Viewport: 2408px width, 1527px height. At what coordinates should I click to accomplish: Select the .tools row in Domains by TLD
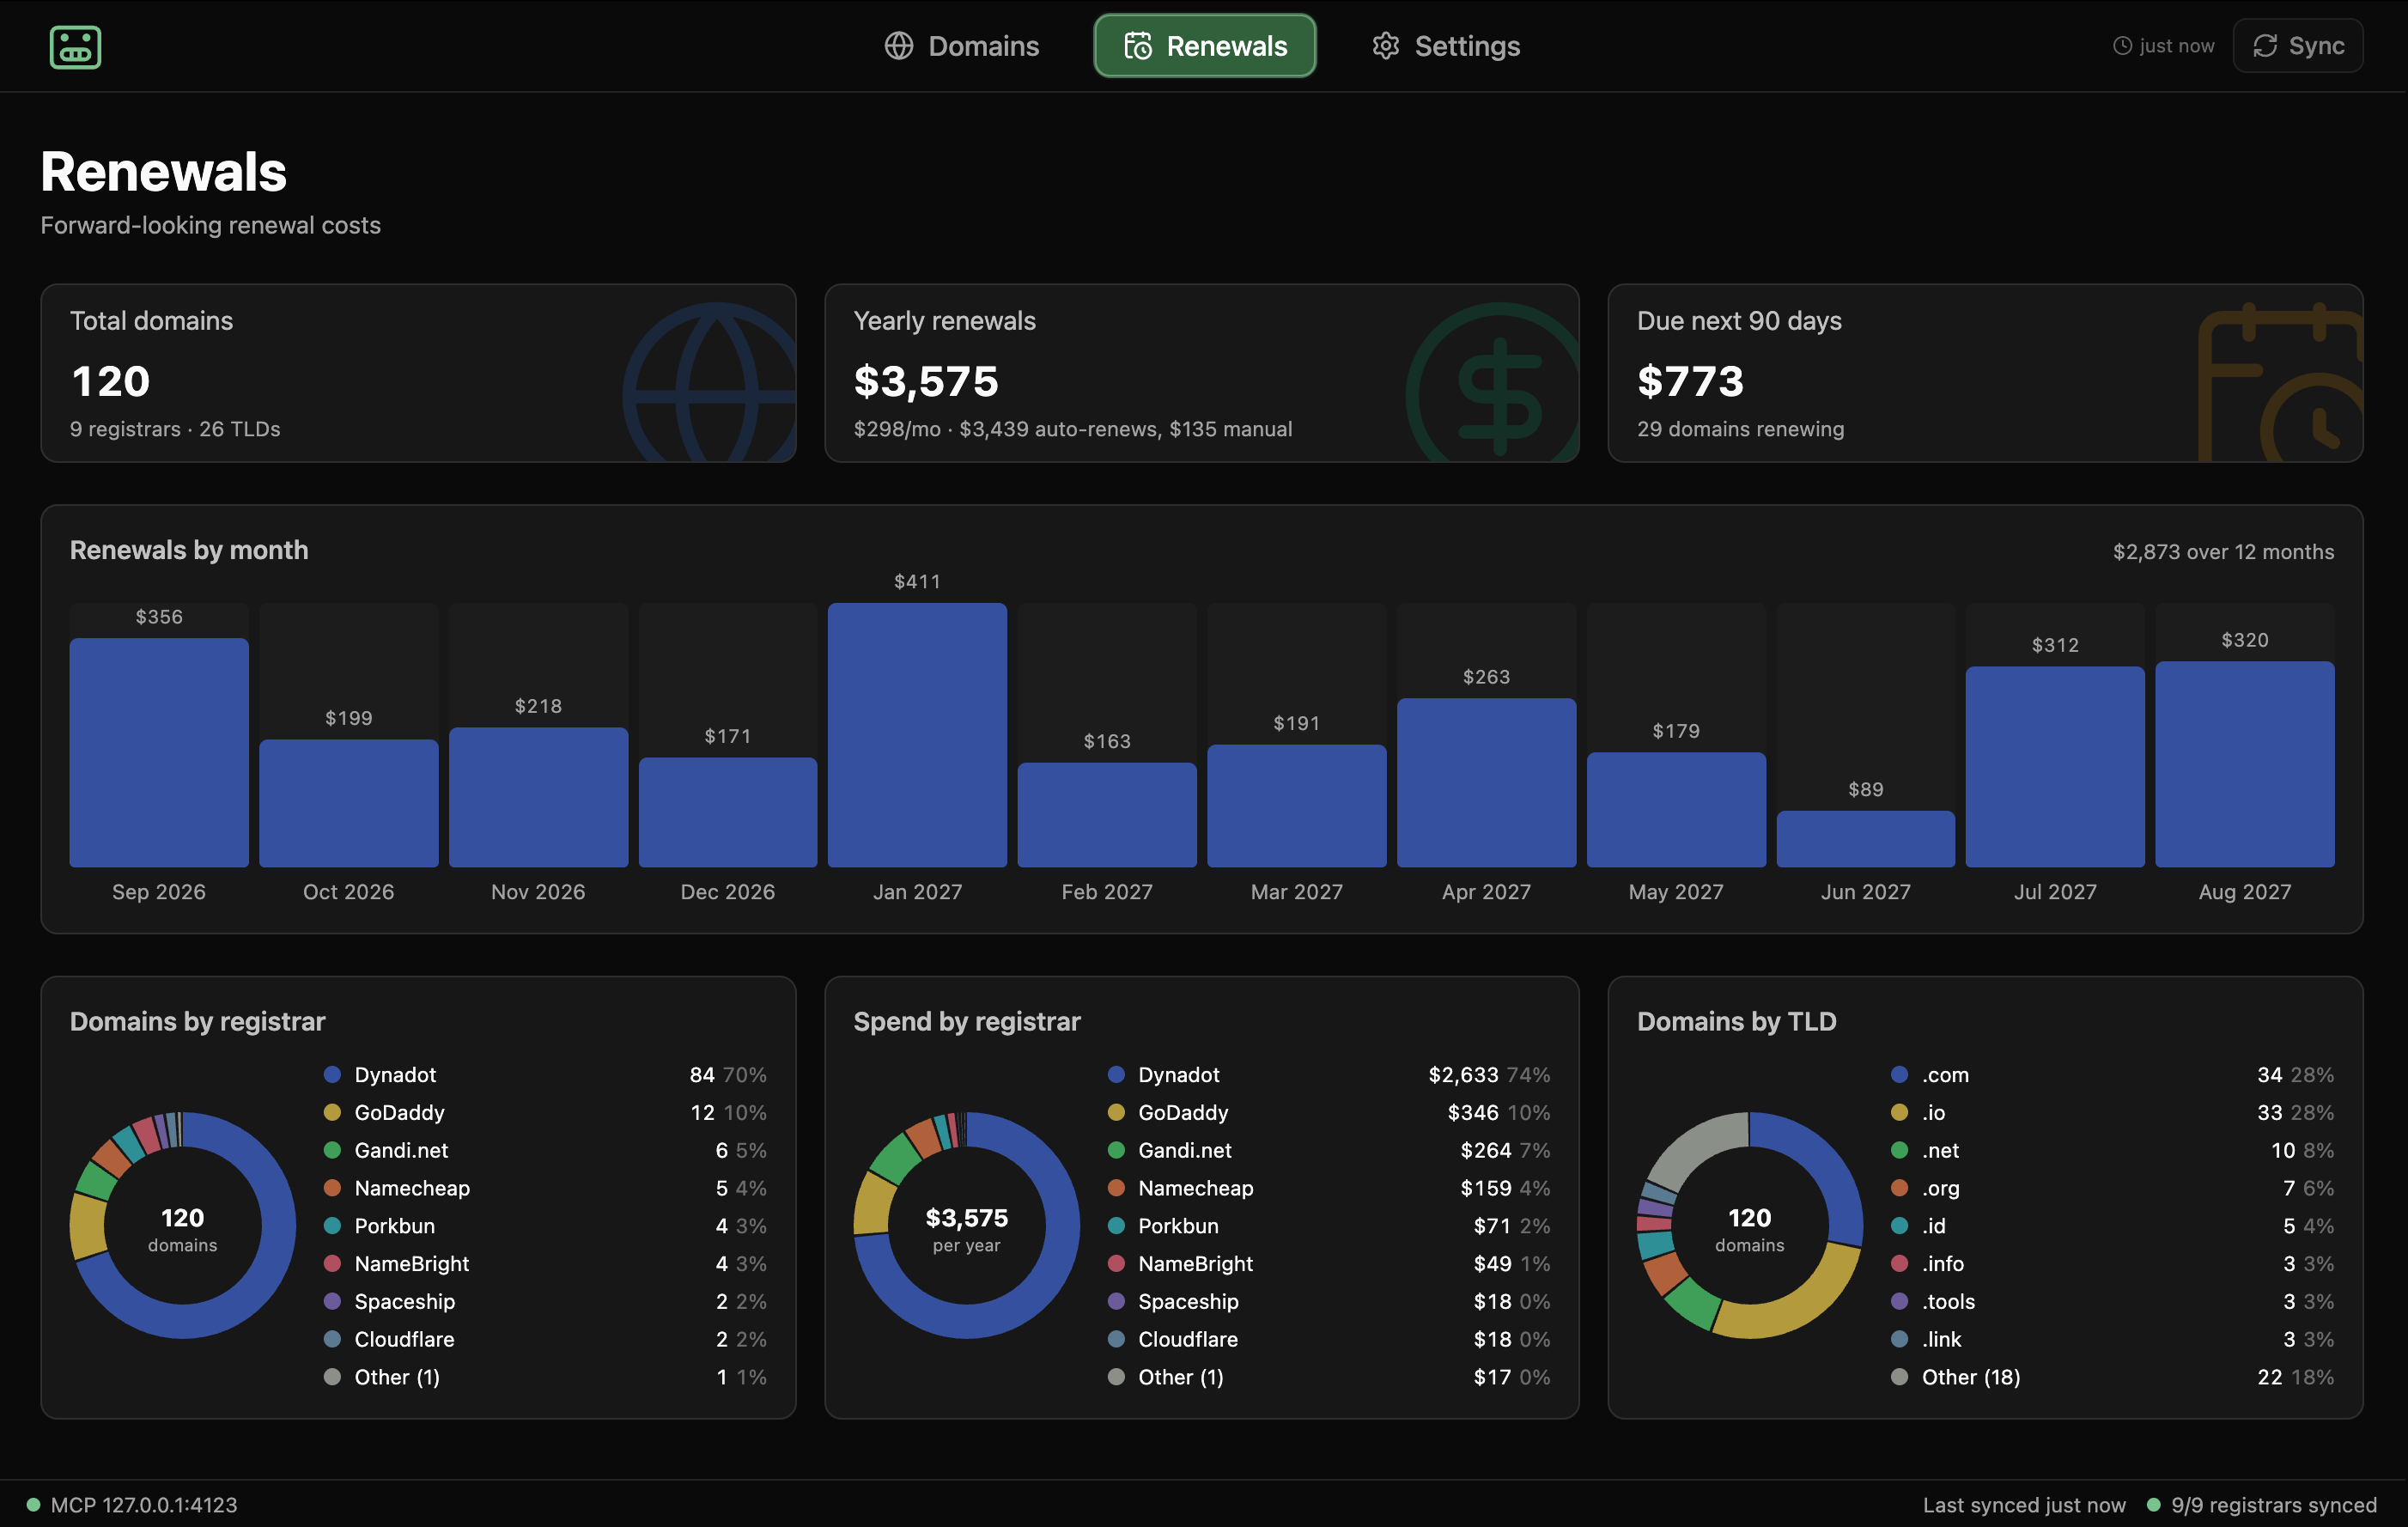(2112, 1302)
